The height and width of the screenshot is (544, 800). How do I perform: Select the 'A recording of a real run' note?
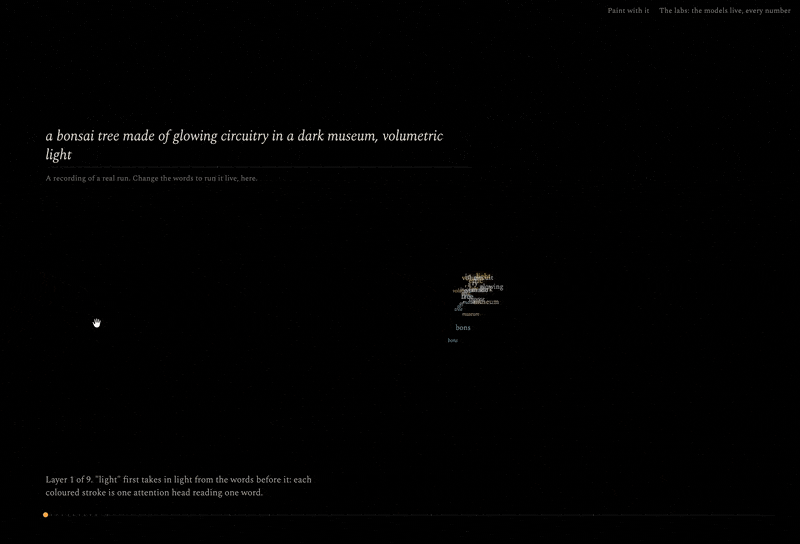[x=151, y=178]
